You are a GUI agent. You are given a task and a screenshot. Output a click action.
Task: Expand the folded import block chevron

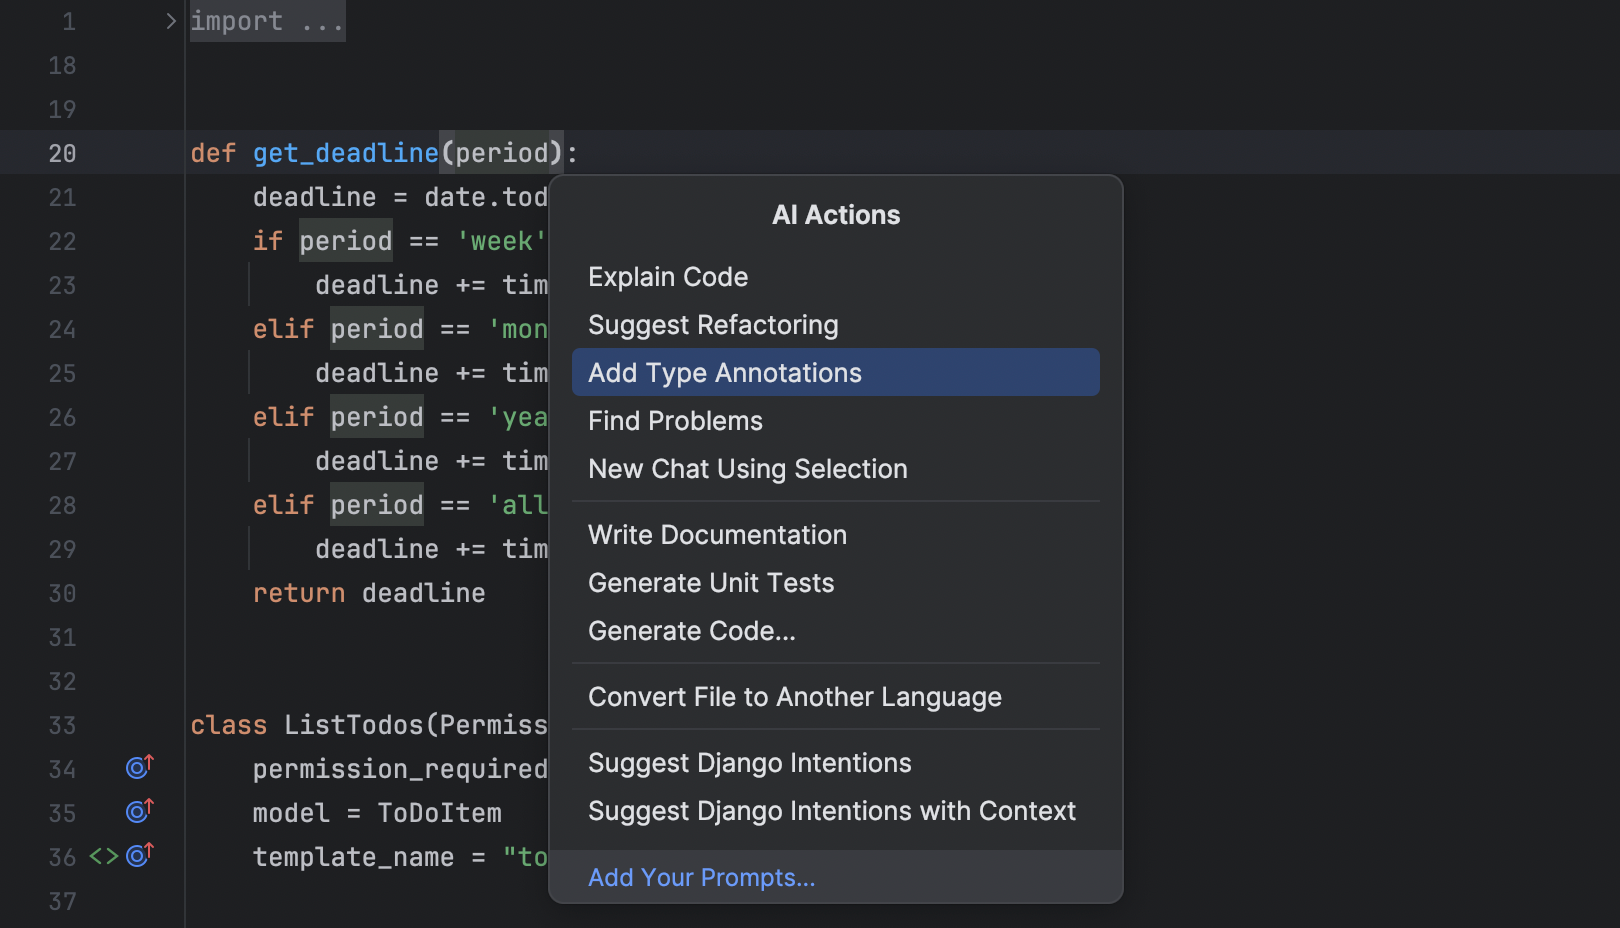click(x=171, y=21)
